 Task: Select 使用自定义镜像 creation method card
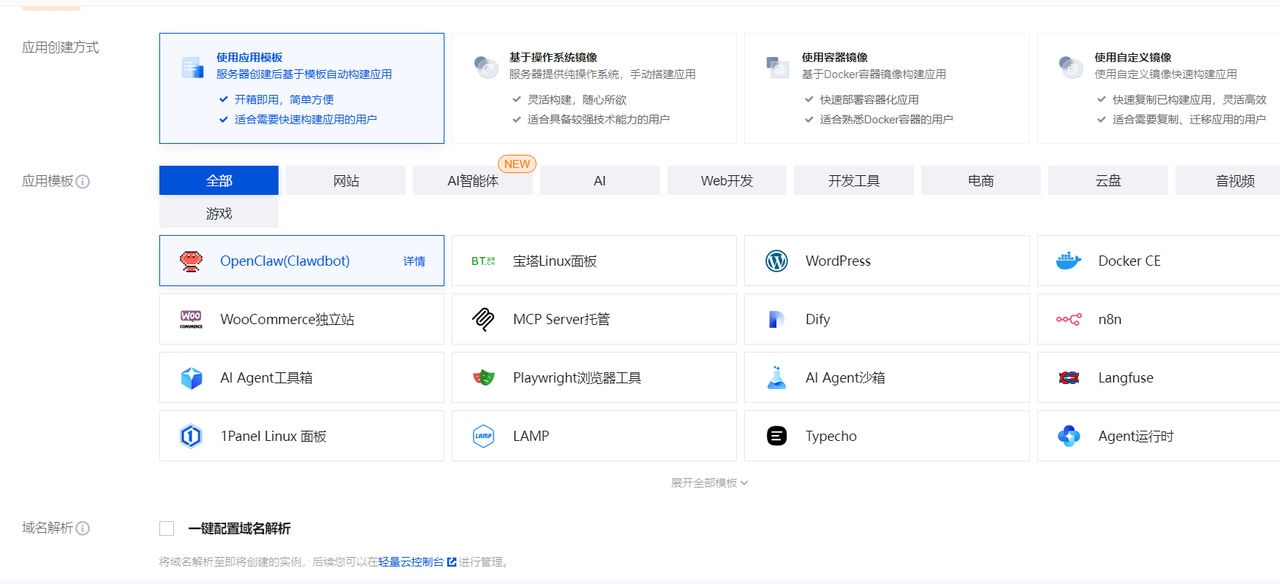coord(1159,88)
